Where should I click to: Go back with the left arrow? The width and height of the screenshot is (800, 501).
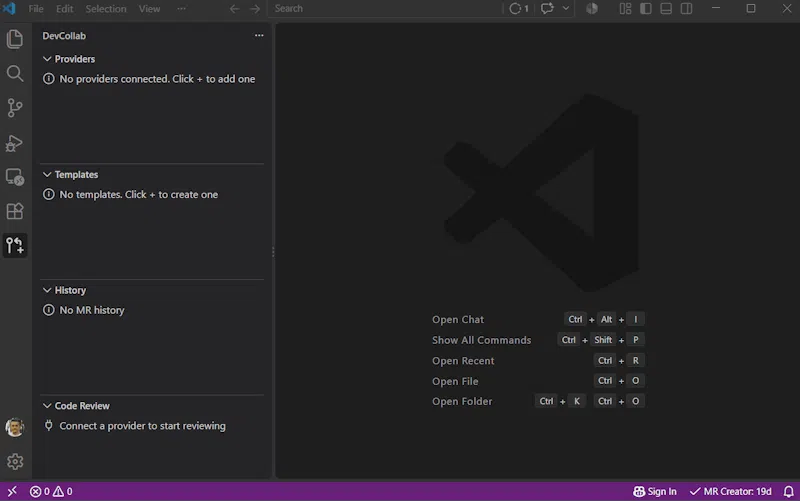(234, 9)
